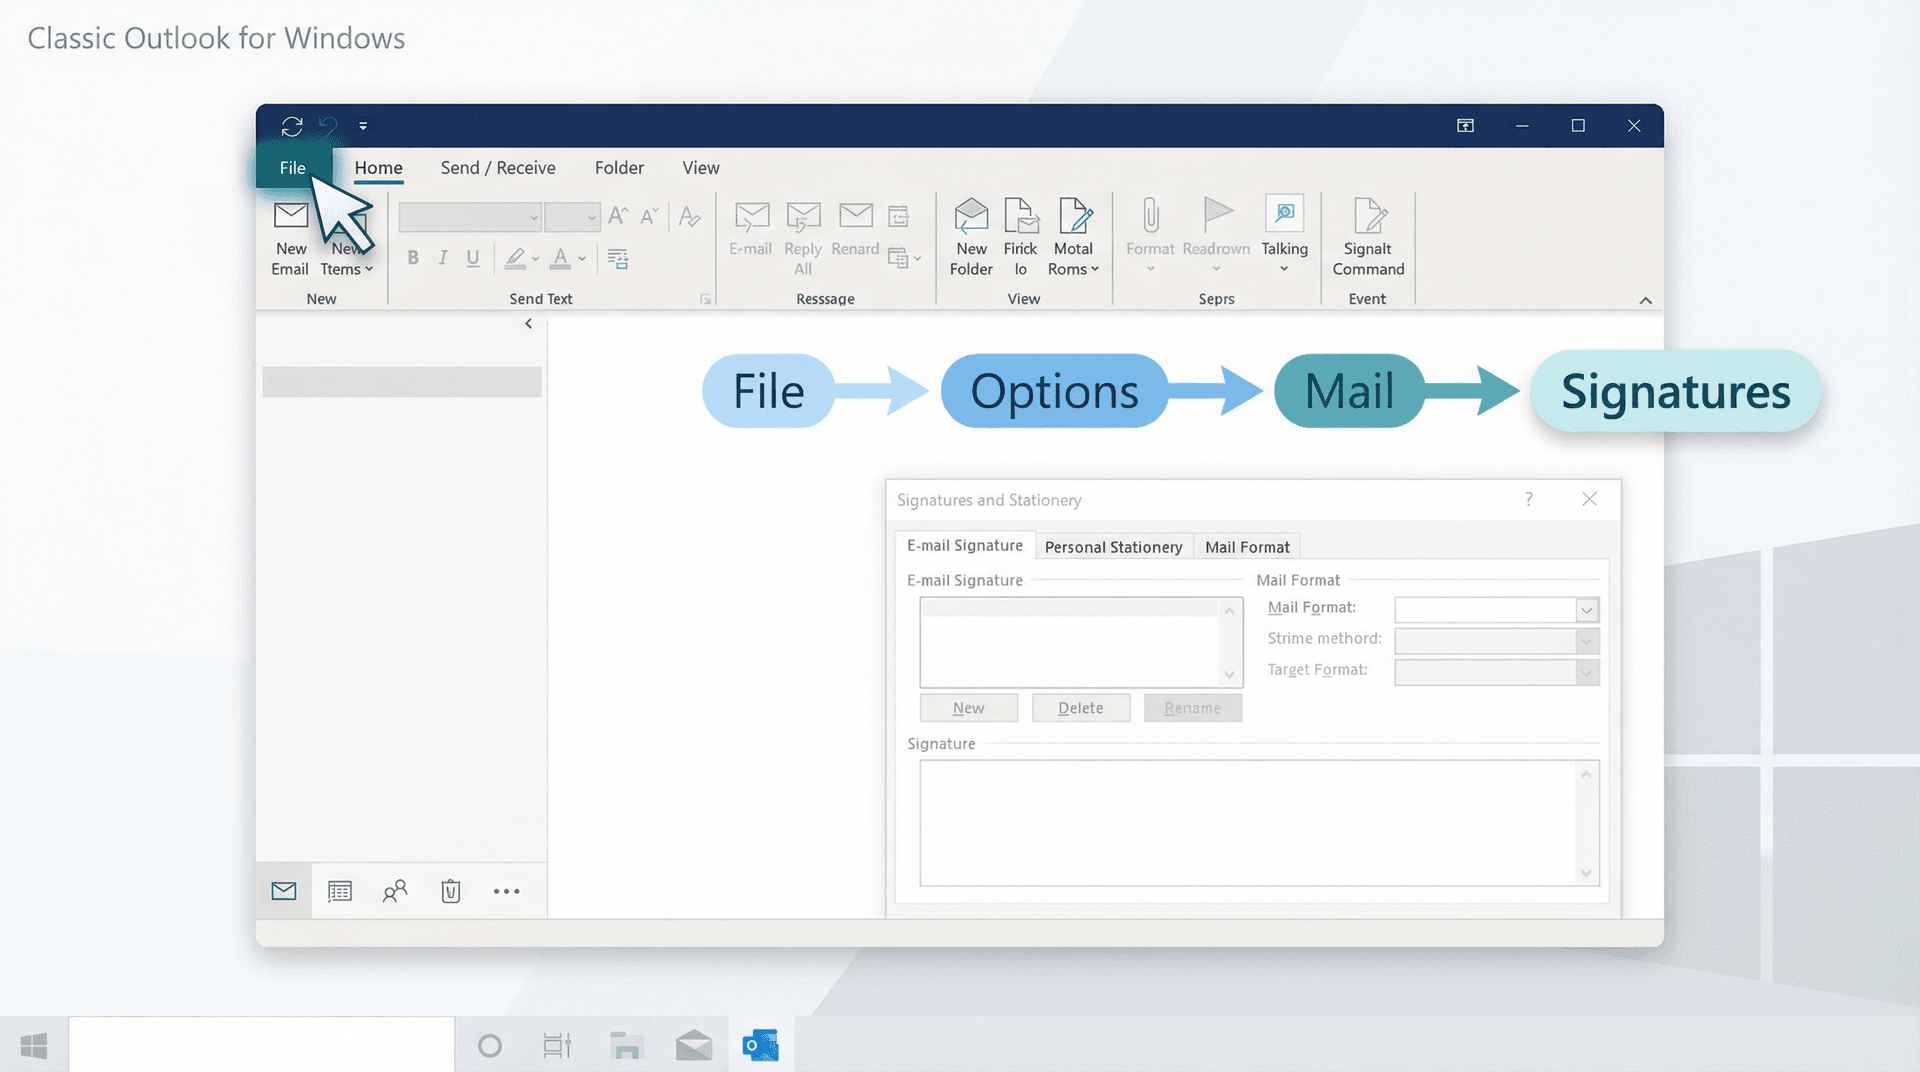Click the People icon in navigation bar
The width and height of the screenshot is (1920, 1072).
click(x=395, y=891)
